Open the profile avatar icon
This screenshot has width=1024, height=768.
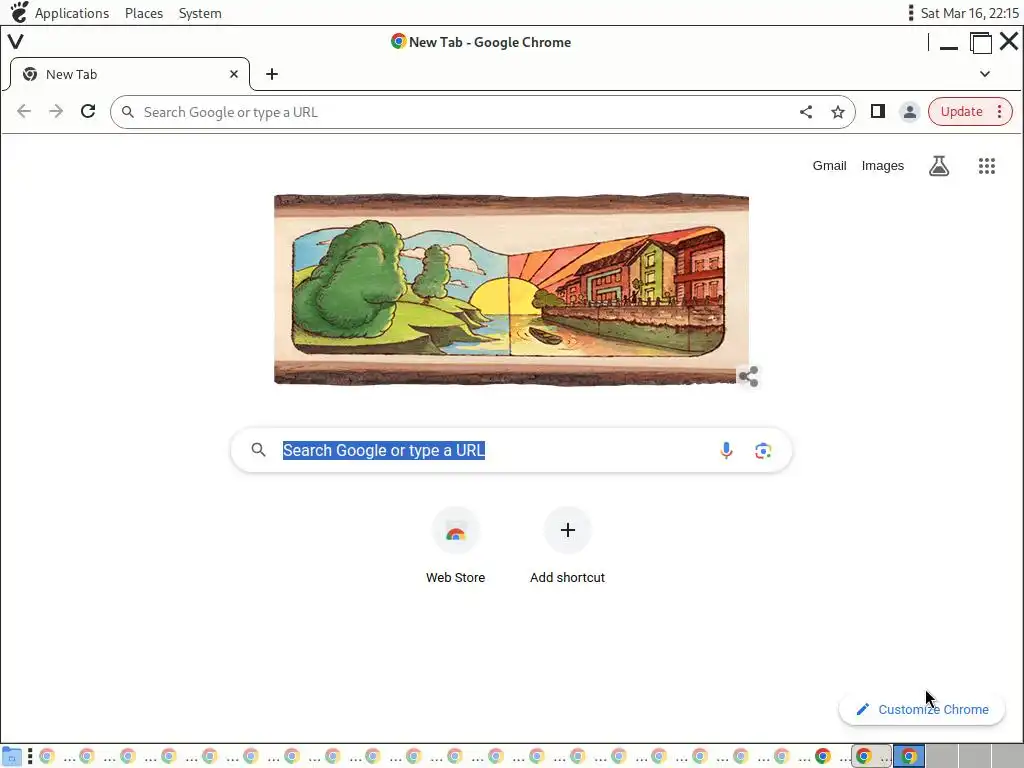point(909,112)
